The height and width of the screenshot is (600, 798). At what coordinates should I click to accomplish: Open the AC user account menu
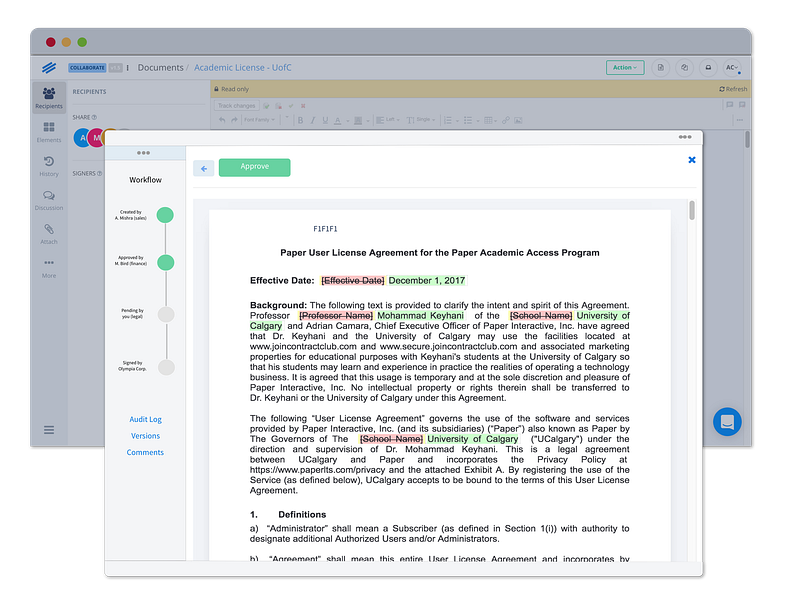coord(732,67)
